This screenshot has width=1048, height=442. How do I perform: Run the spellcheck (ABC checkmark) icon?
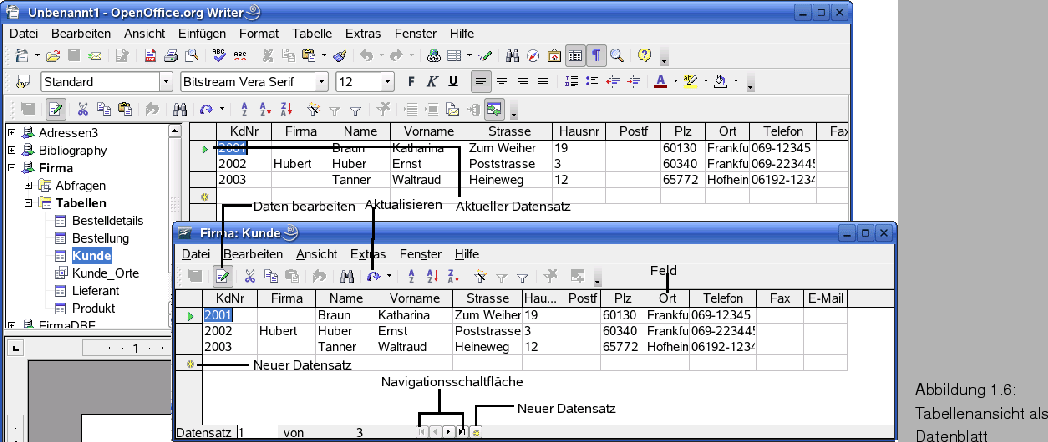click(219, 56)
